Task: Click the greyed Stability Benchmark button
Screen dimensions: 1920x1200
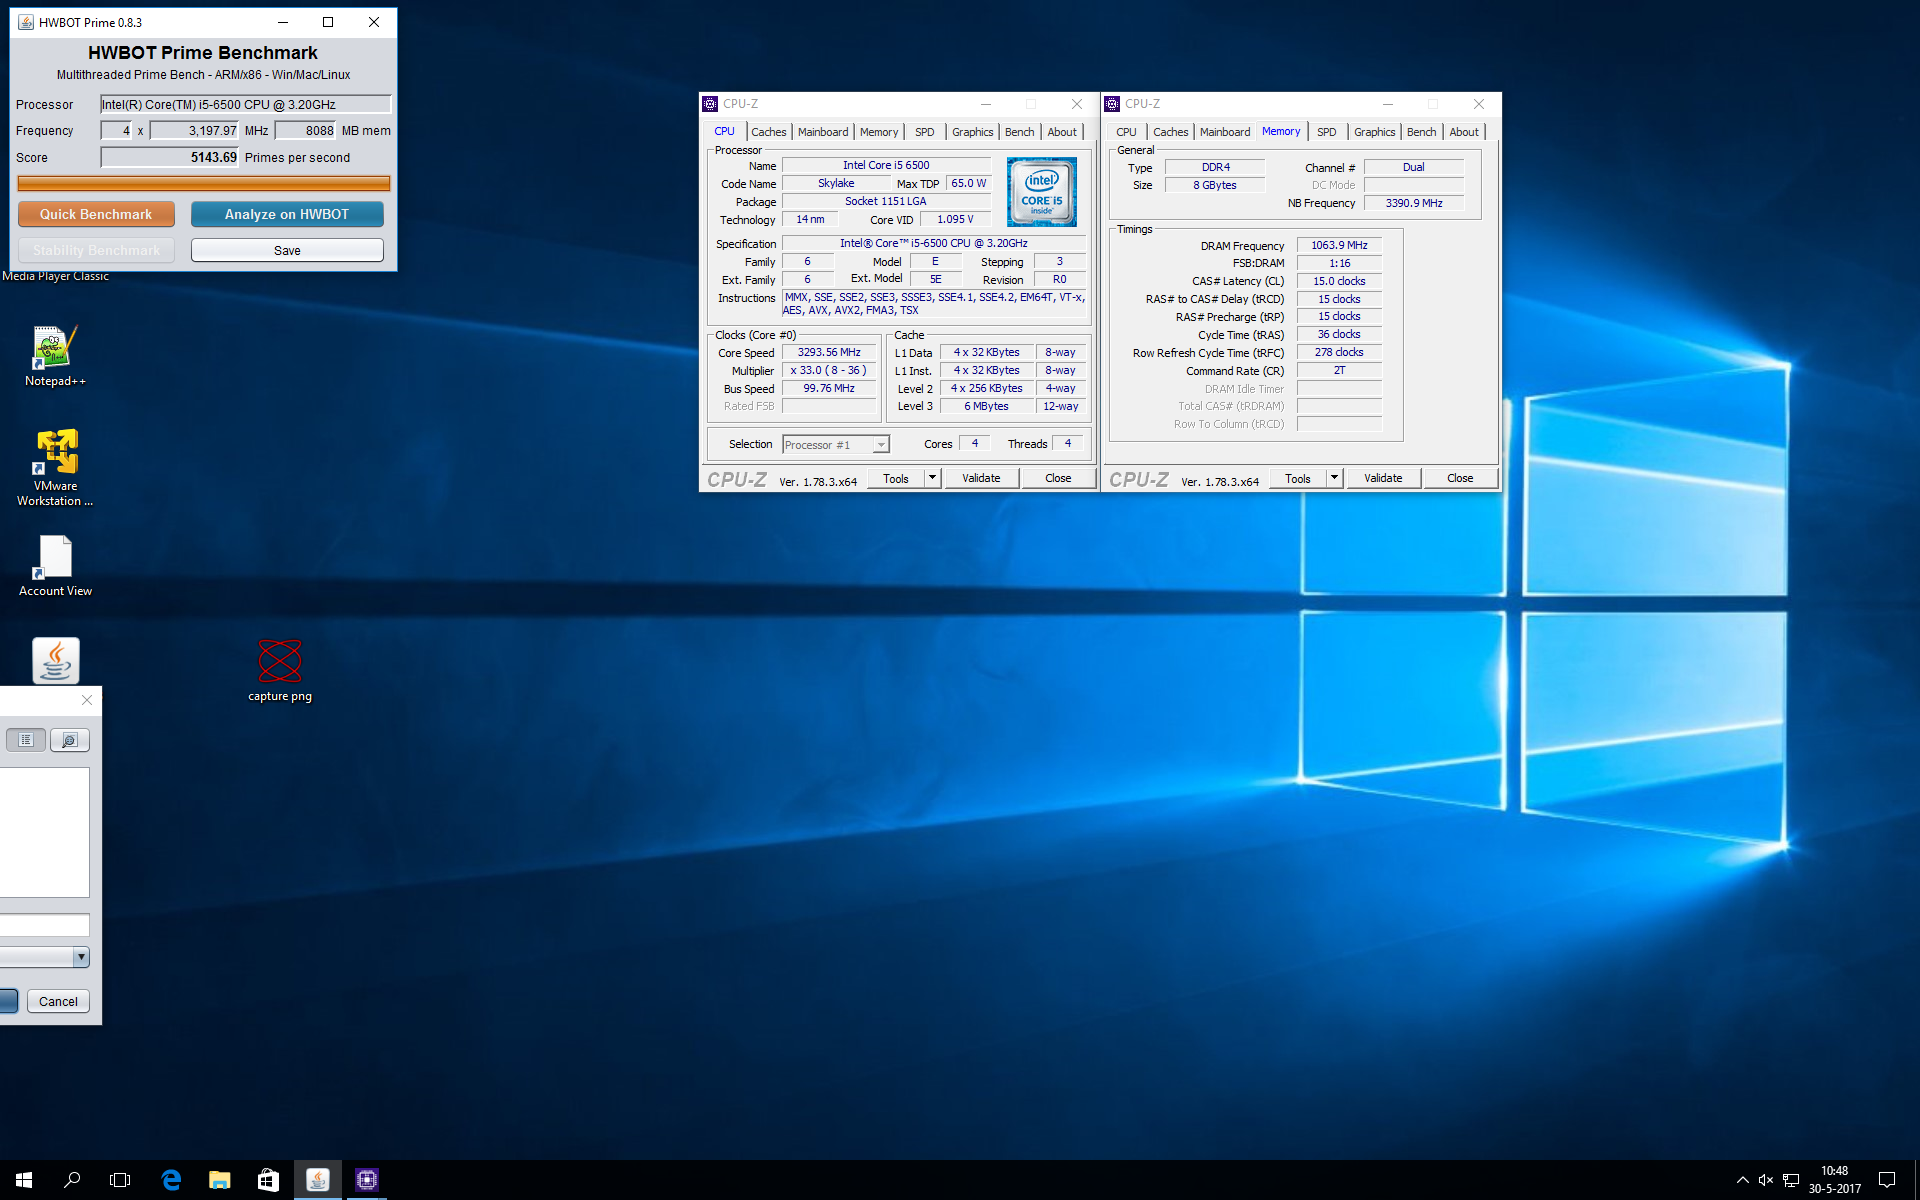Action: pyautogui.click(x=96, y=250)
